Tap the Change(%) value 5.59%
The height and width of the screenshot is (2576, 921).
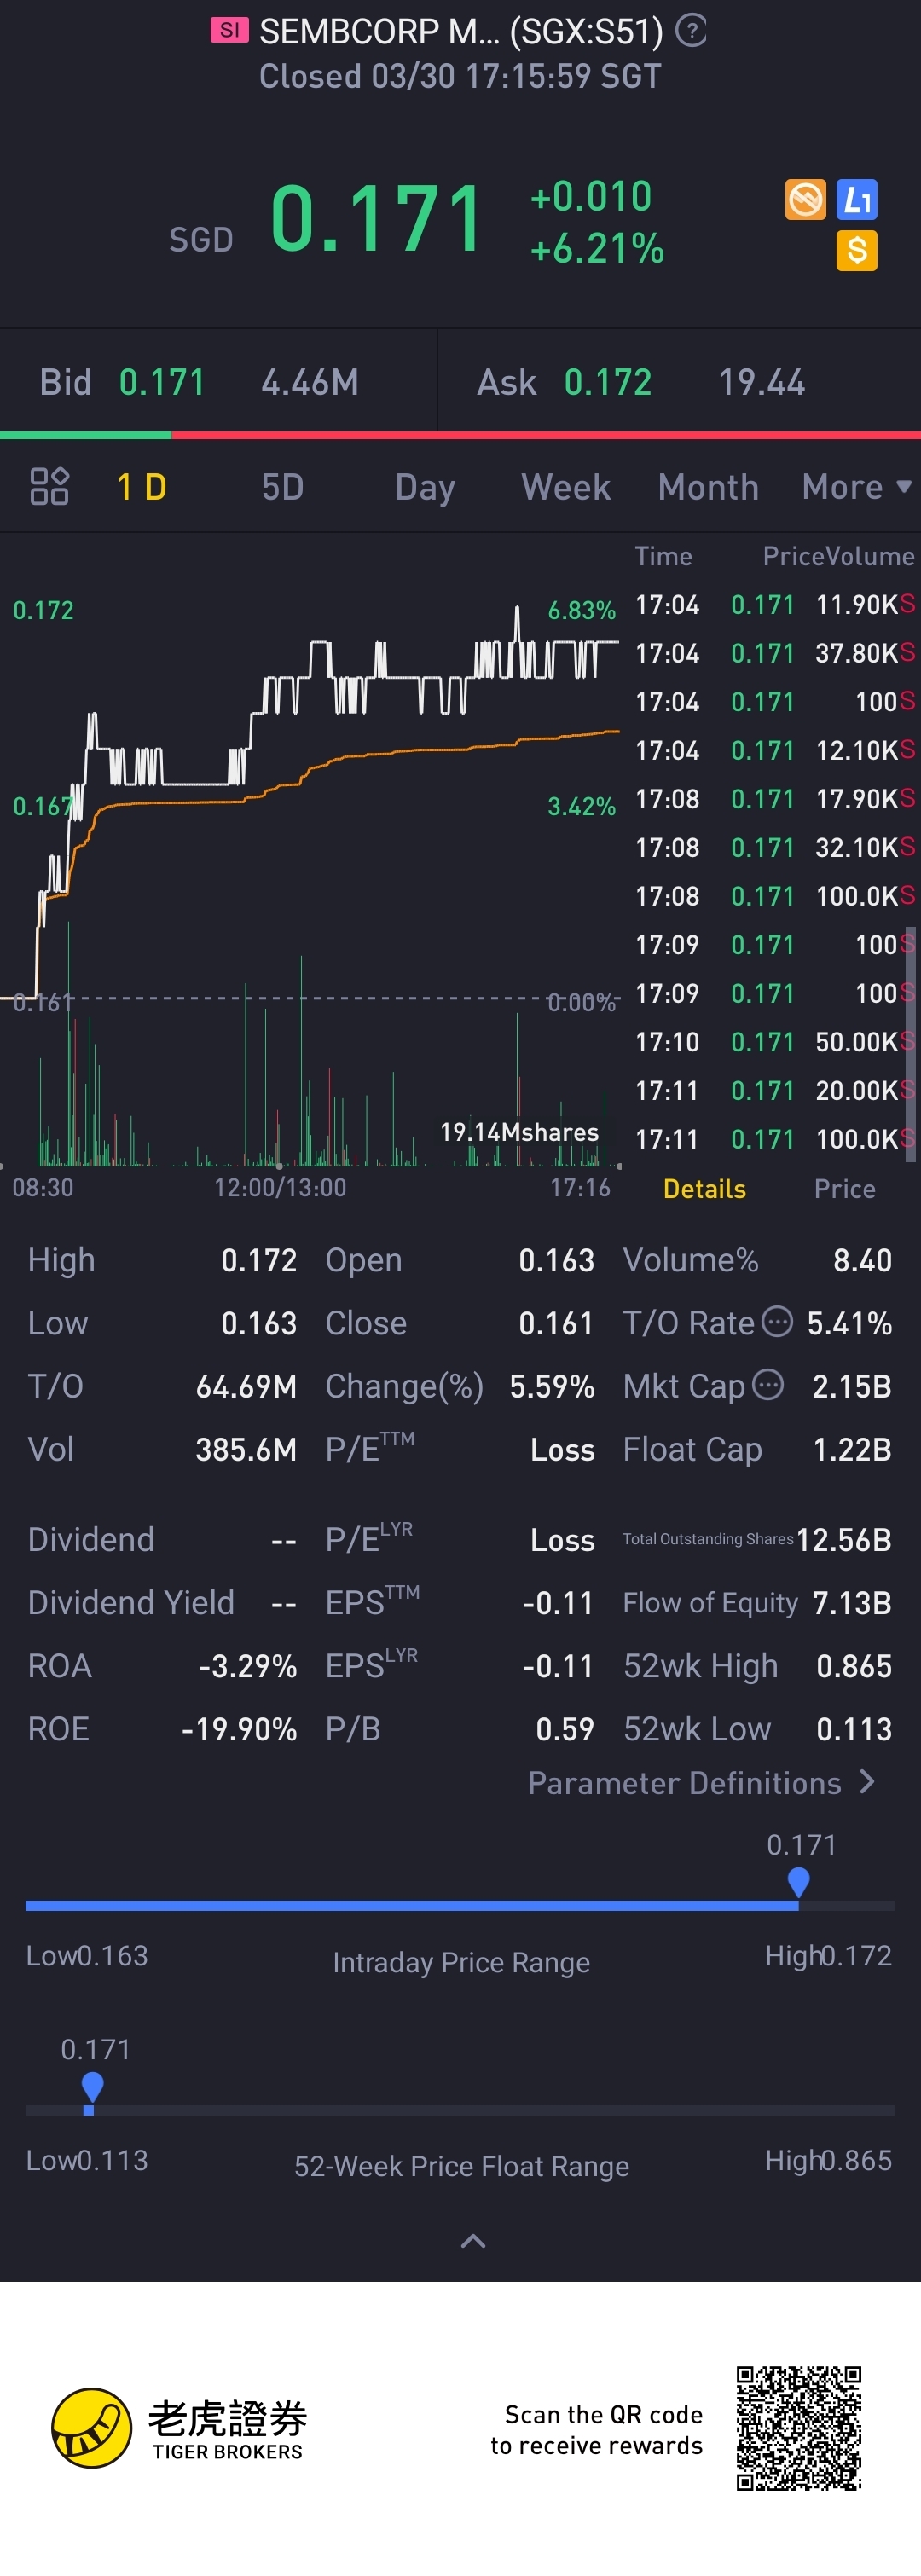point(552,1386)
